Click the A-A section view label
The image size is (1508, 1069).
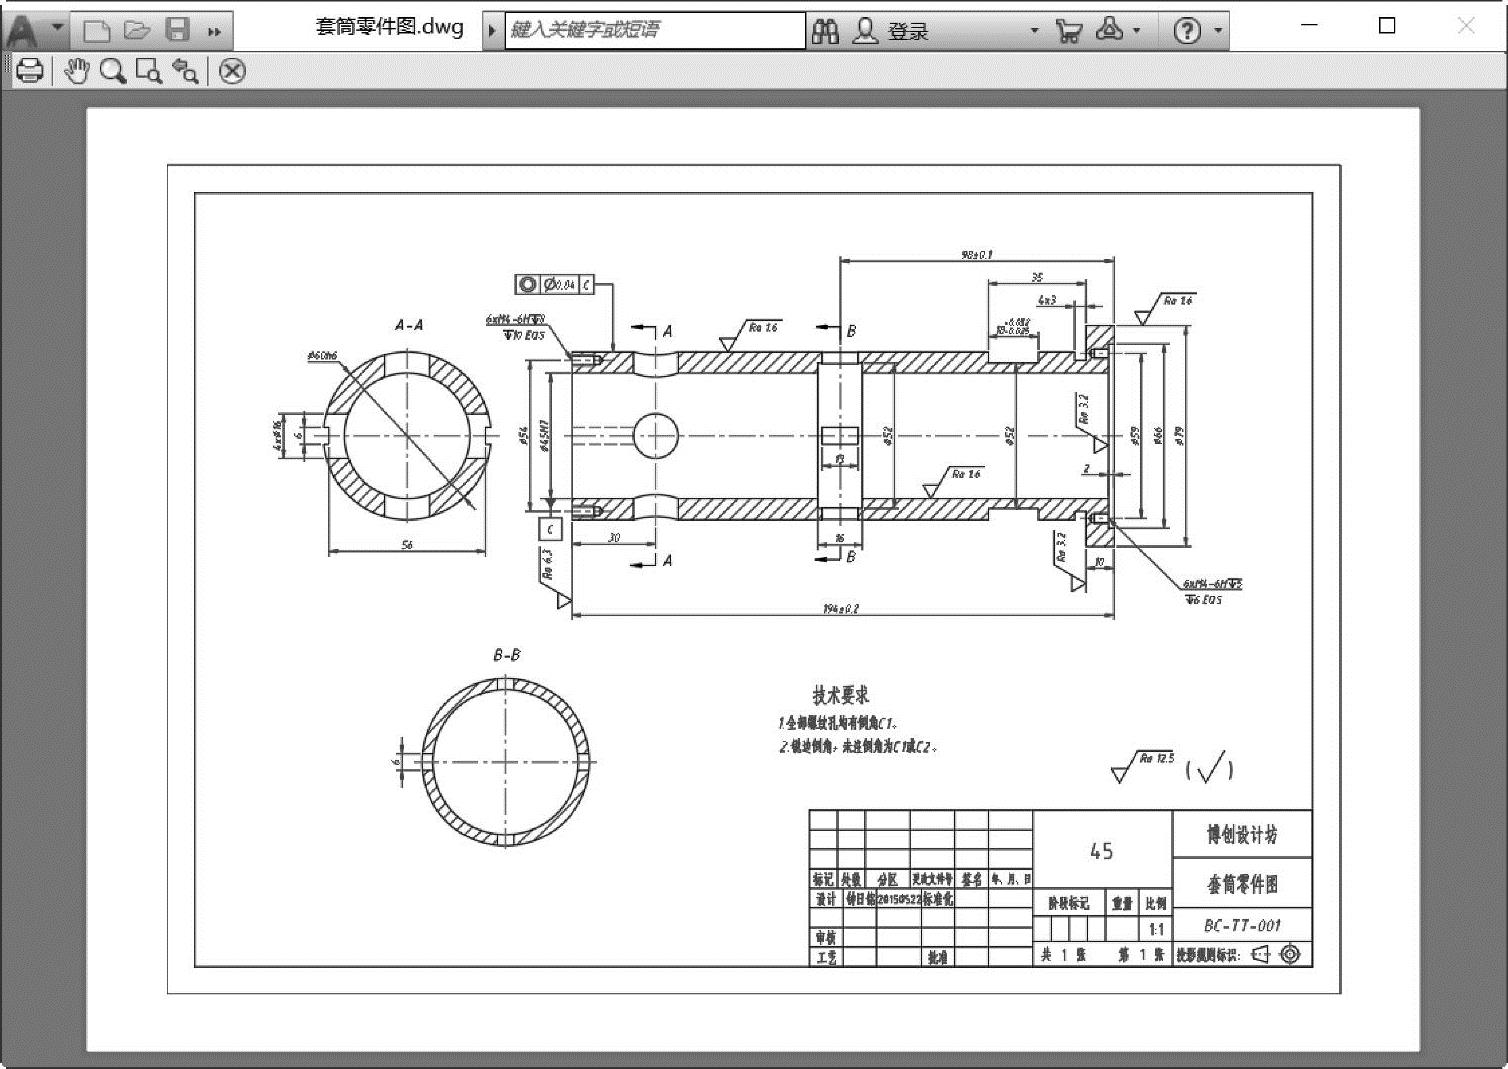(409, 325)
